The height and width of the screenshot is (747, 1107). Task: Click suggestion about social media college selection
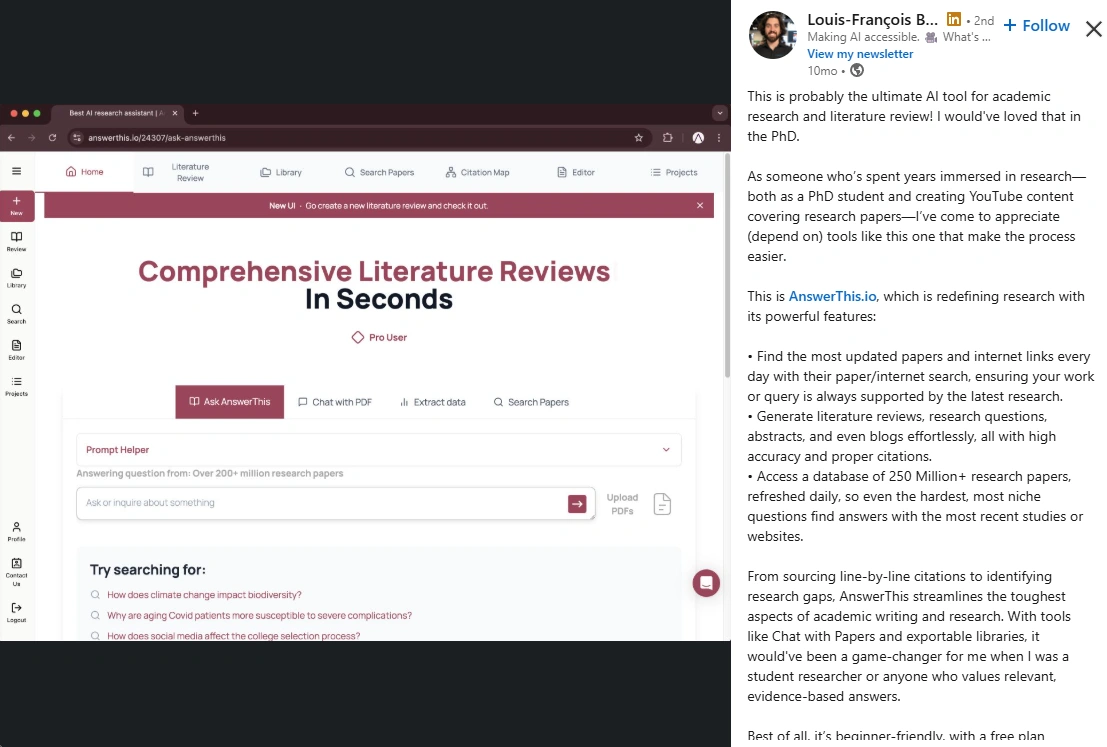233,635
